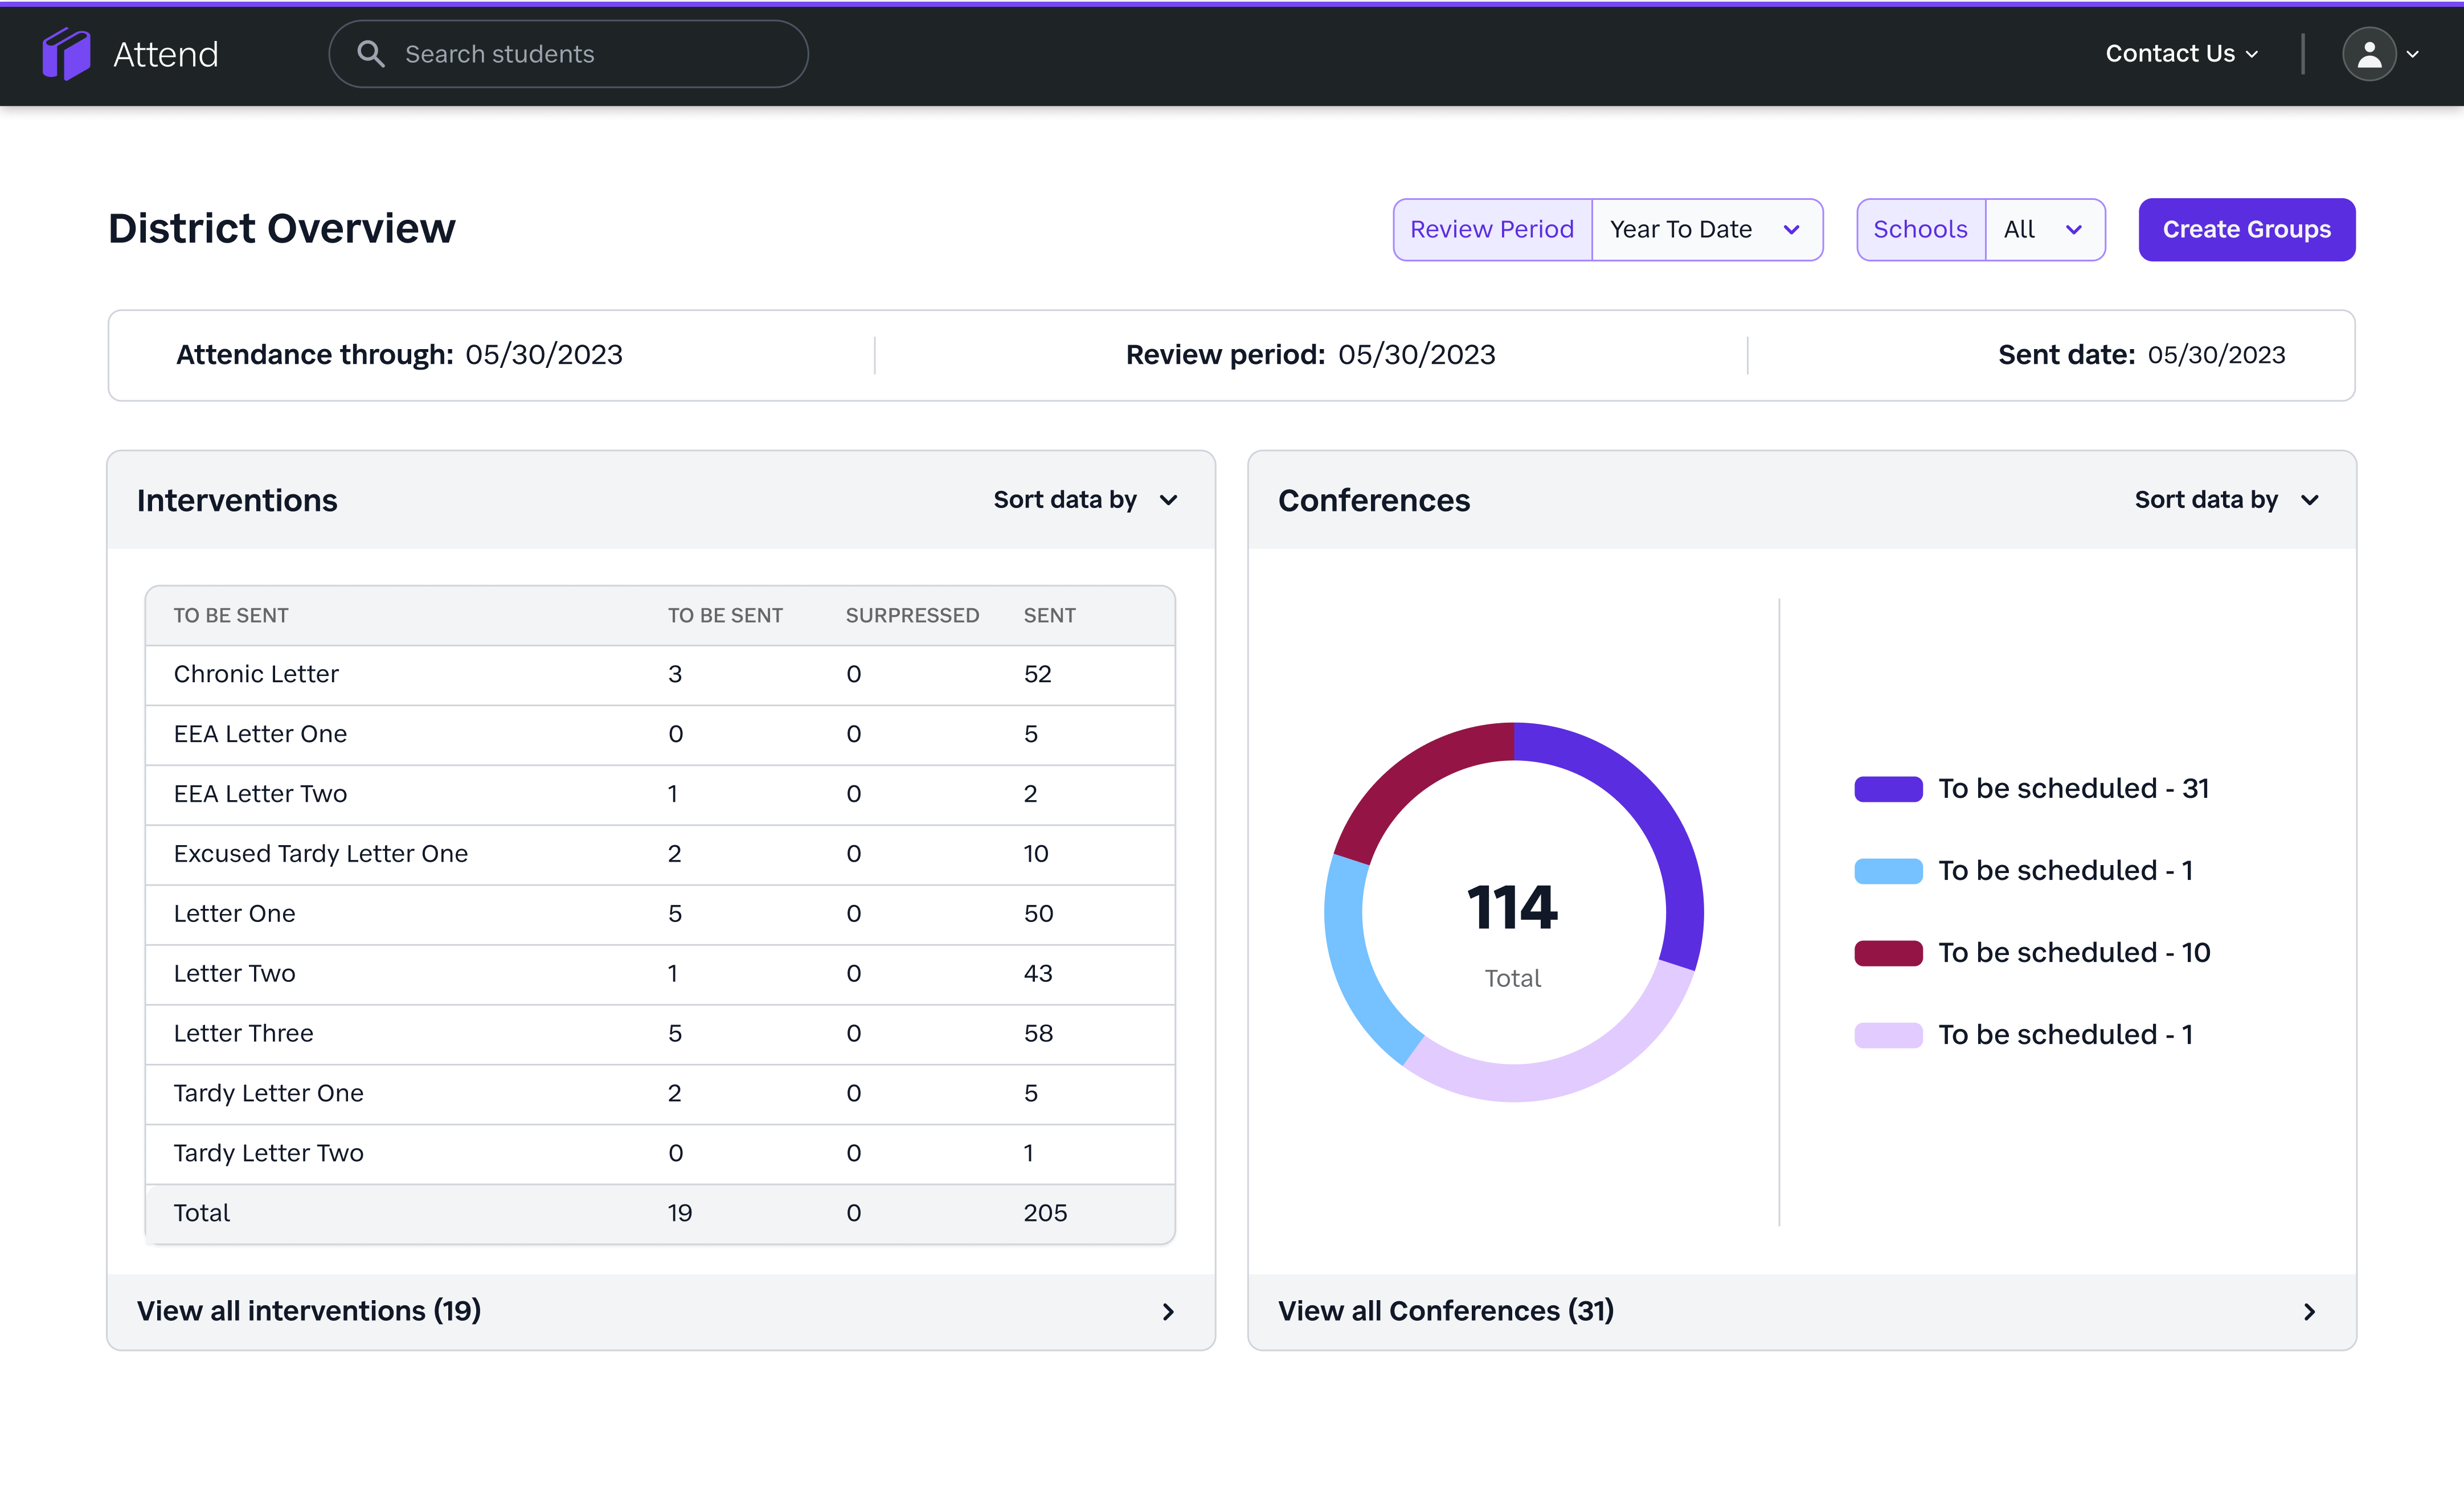This screenshot has width=2464, height=1512.
Task: Click To be scheduled - 31 legend label
Action: 2073,789
